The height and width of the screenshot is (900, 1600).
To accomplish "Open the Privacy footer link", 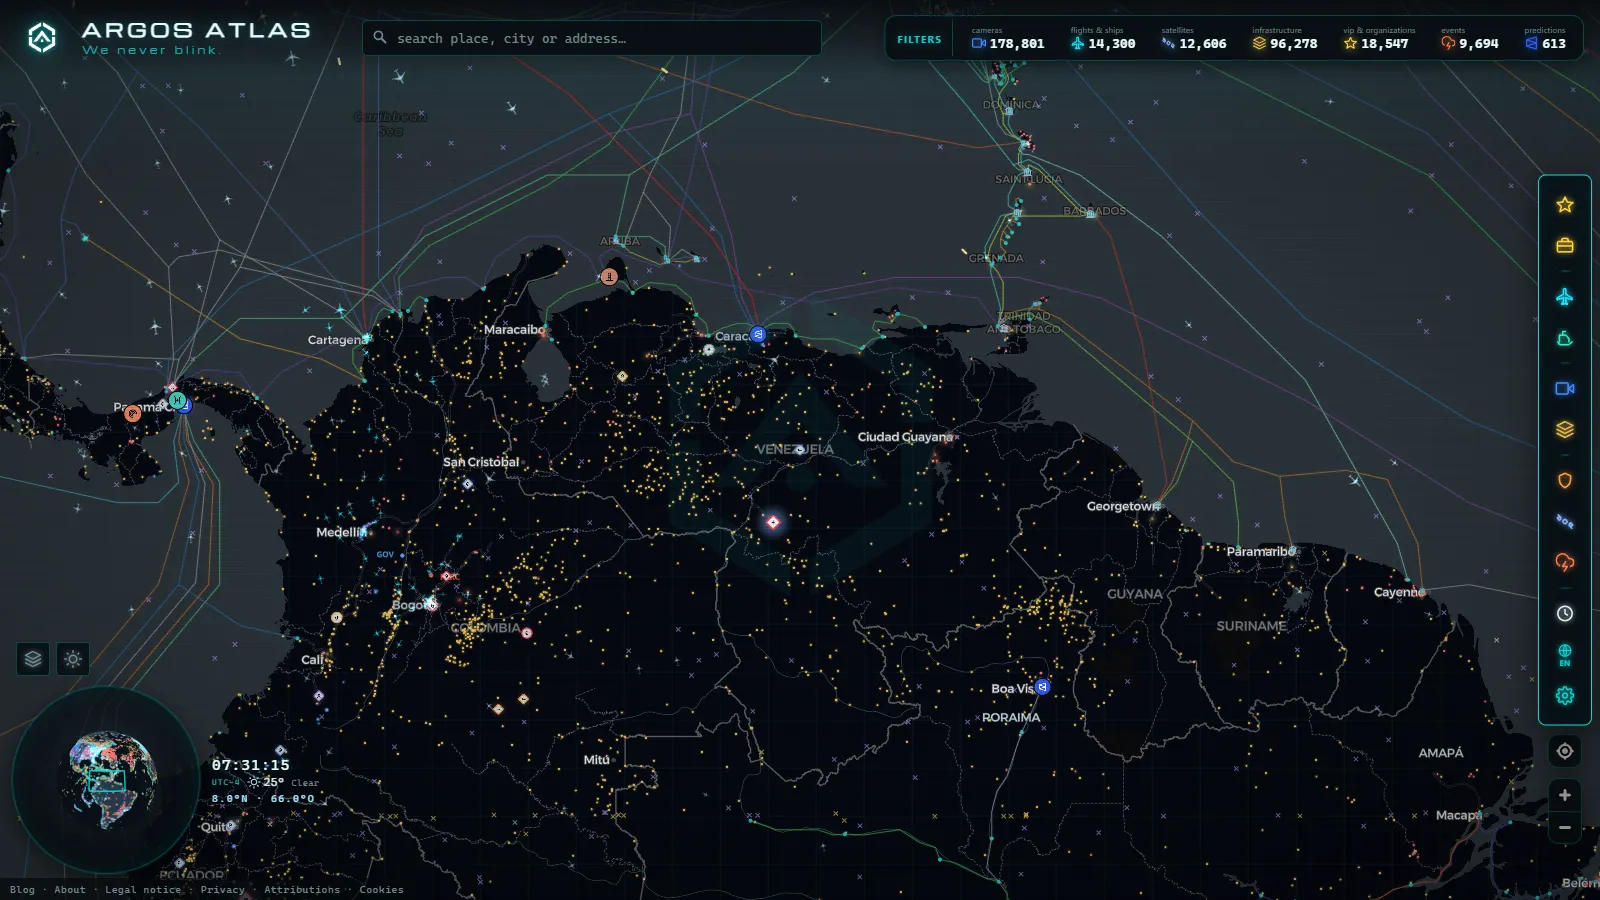I will [x=222, y=889].
